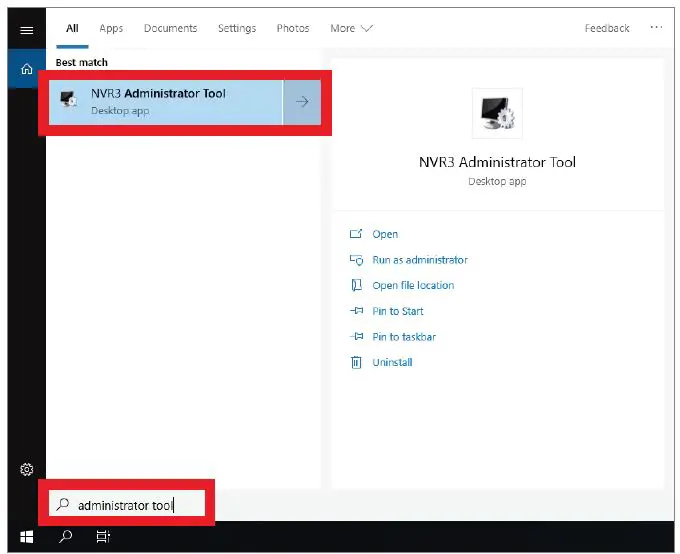This screenshot has width=680, height=554.
Task: Select the NVR3 Administrator Tool best match
Action: (166, 102)
